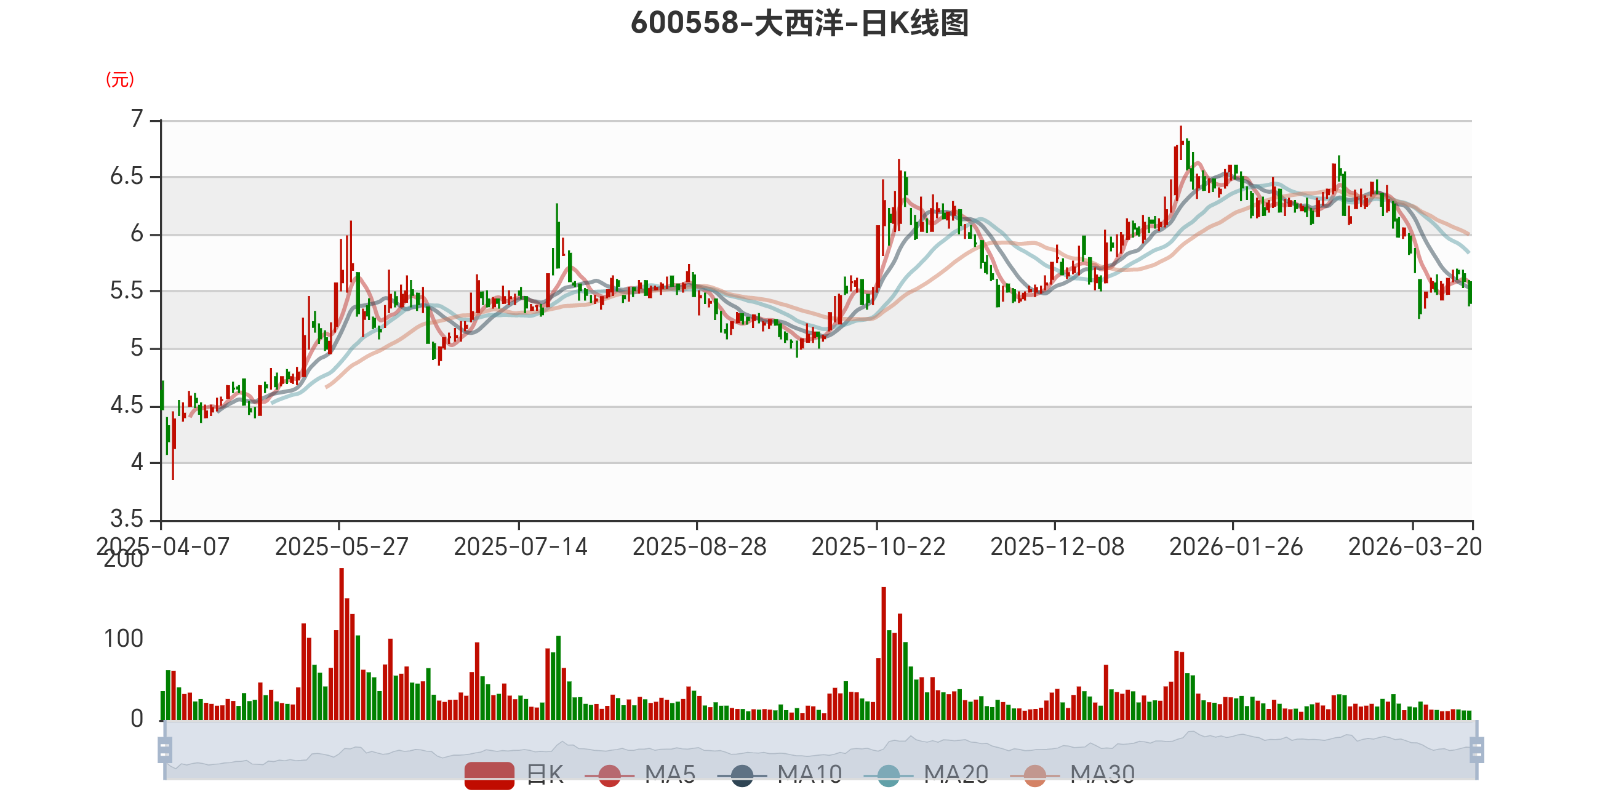The height and width of the screenshot is (800, 1600).
Task: Click the left data zoom handle
Action: click(165, 750)
